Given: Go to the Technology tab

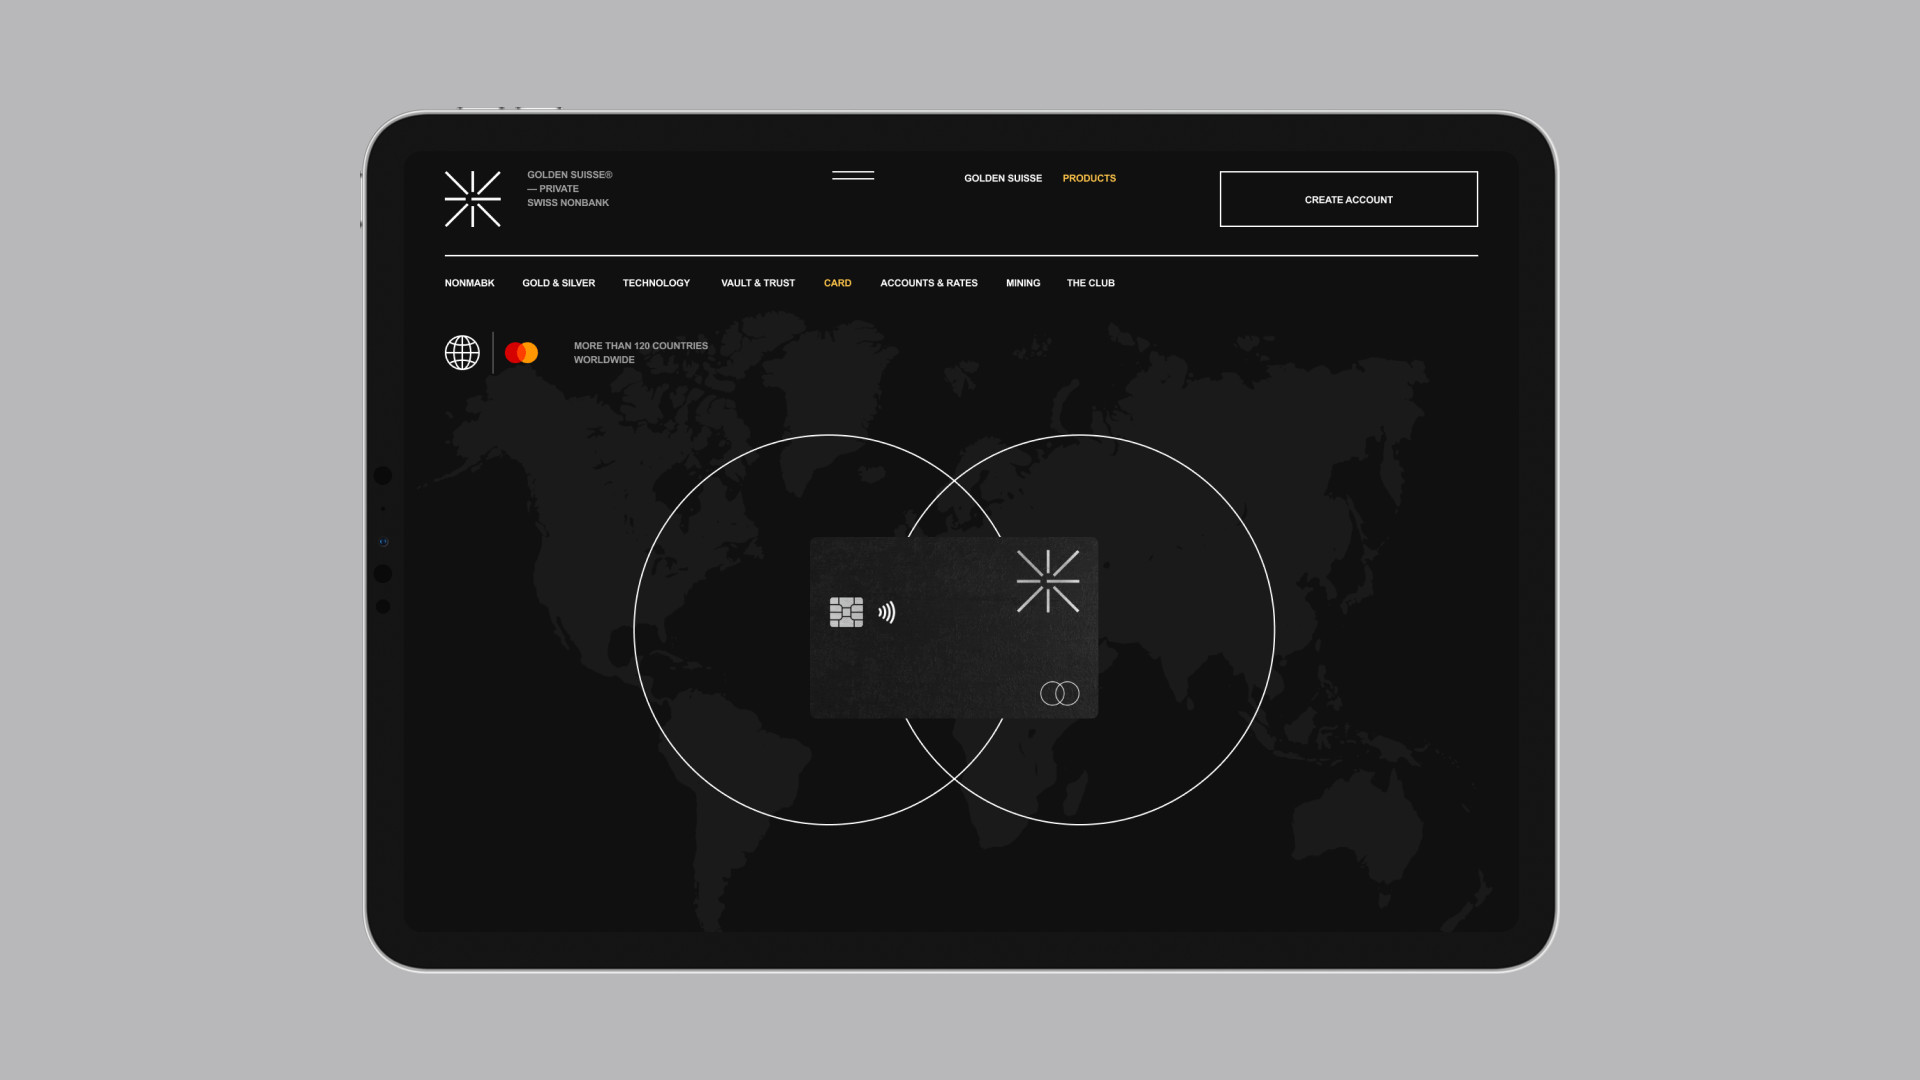Looking at the screenshot, I should [656, 284].
